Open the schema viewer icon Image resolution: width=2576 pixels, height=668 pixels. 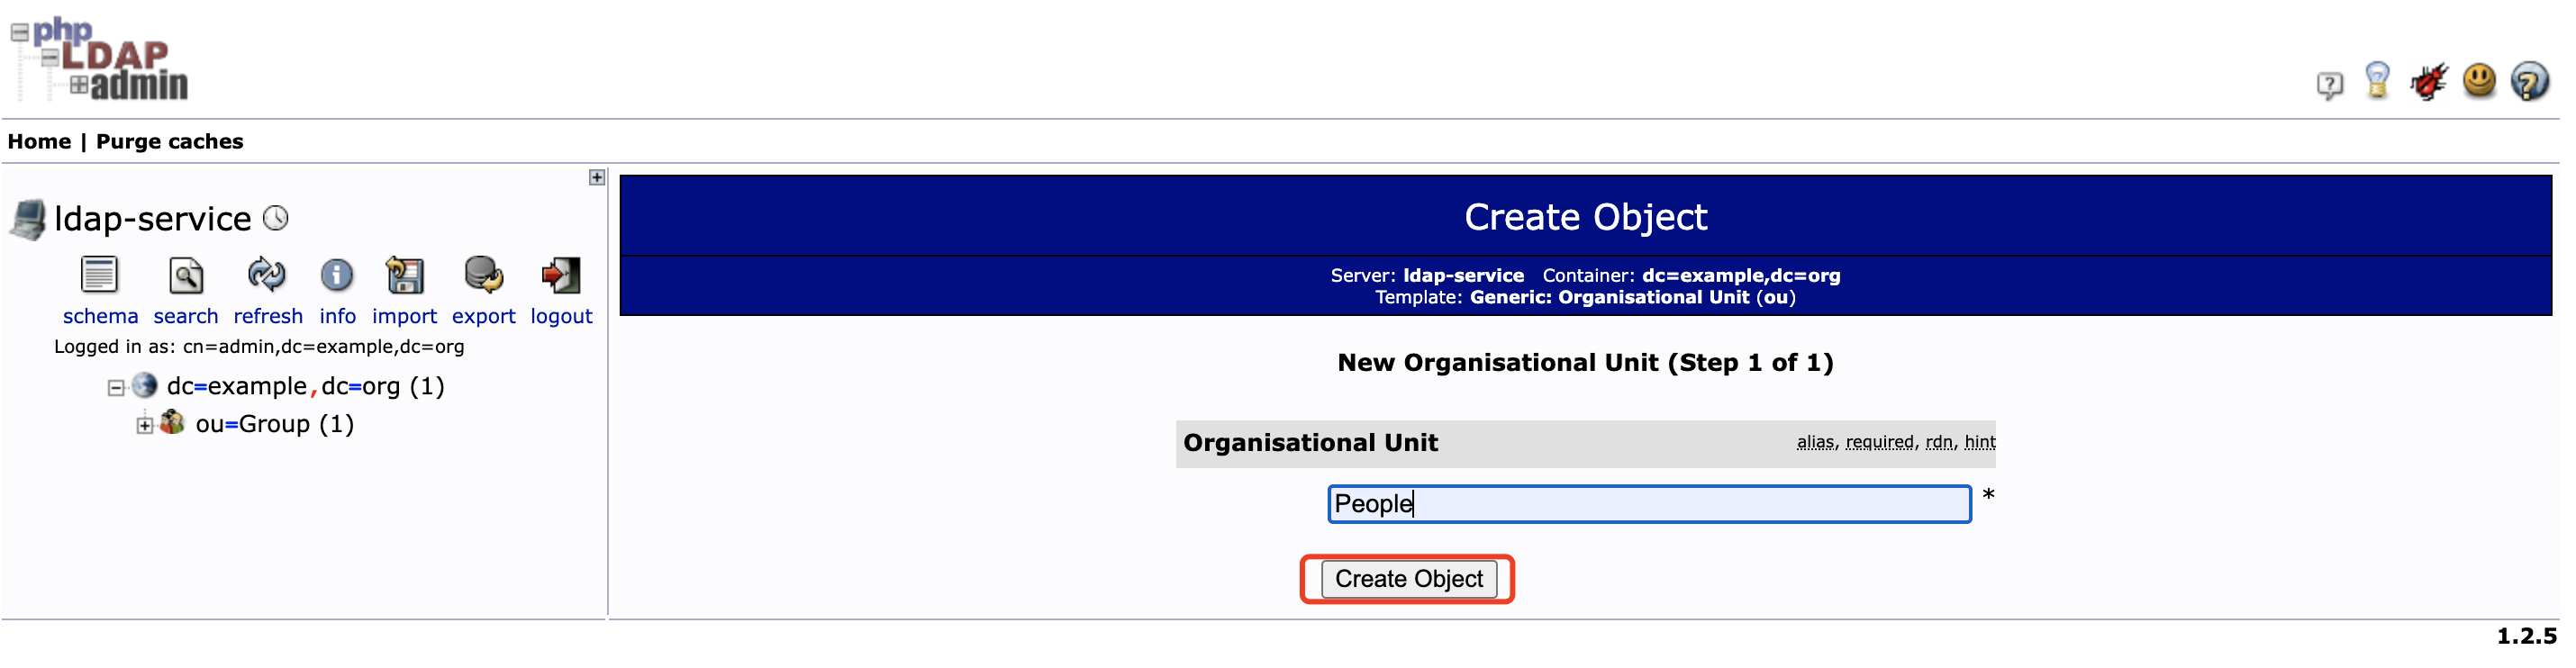click(99, 275)
